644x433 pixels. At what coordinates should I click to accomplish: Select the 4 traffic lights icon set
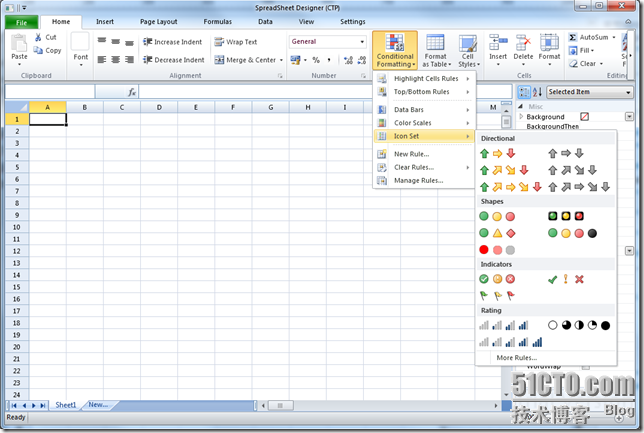tap(573, 233)
